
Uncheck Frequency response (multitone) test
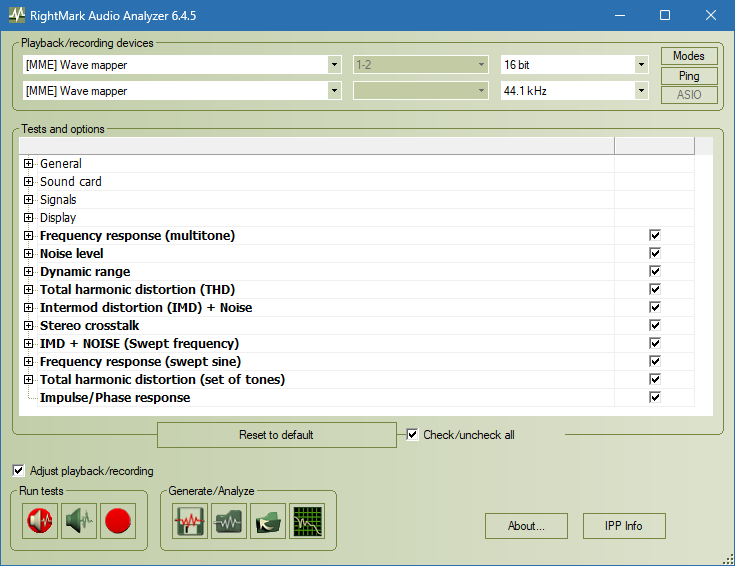655,235
